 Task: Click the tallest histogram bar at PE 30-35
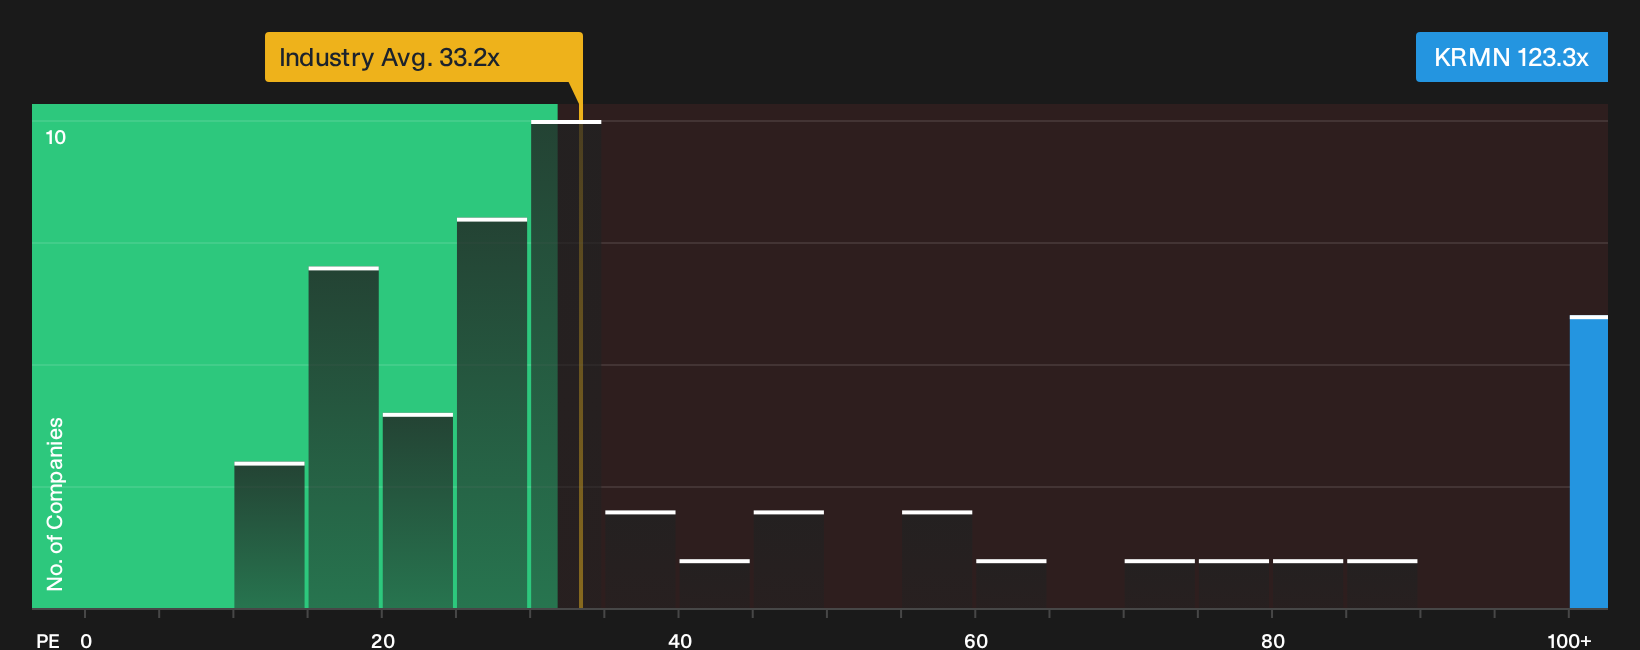pos(566,364)
